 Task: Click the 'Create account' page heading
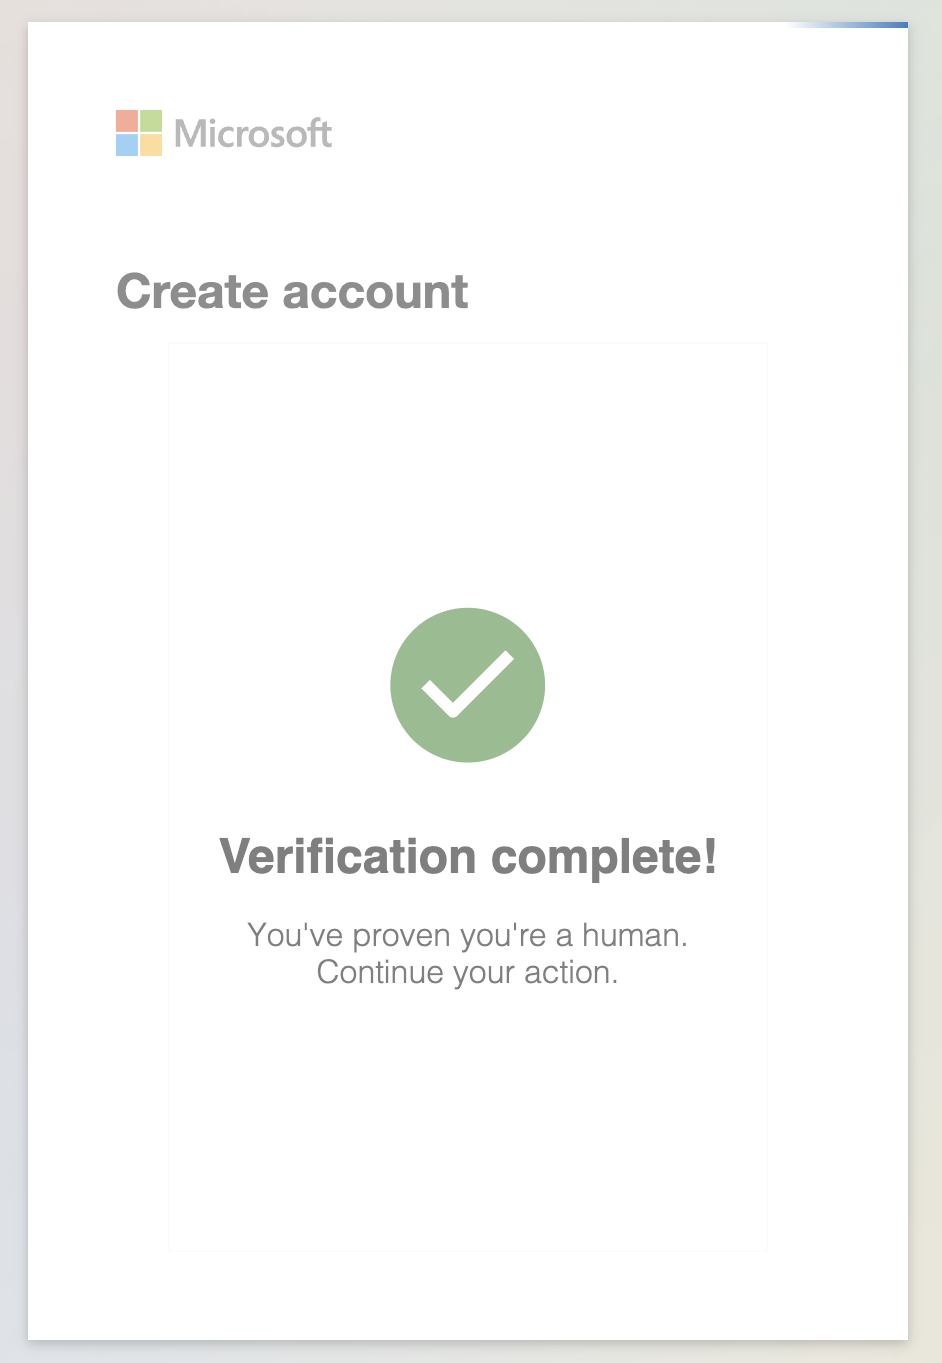pos(292,292)
